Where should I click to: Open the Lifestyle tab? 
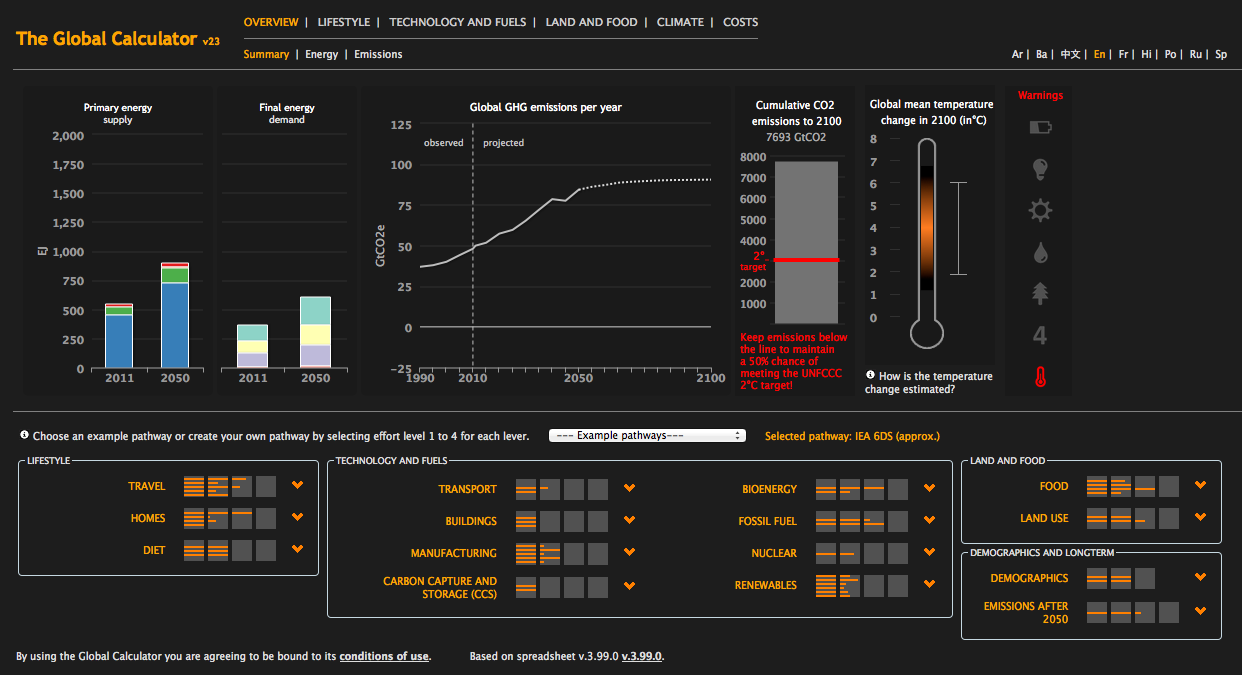coord(344,22)
